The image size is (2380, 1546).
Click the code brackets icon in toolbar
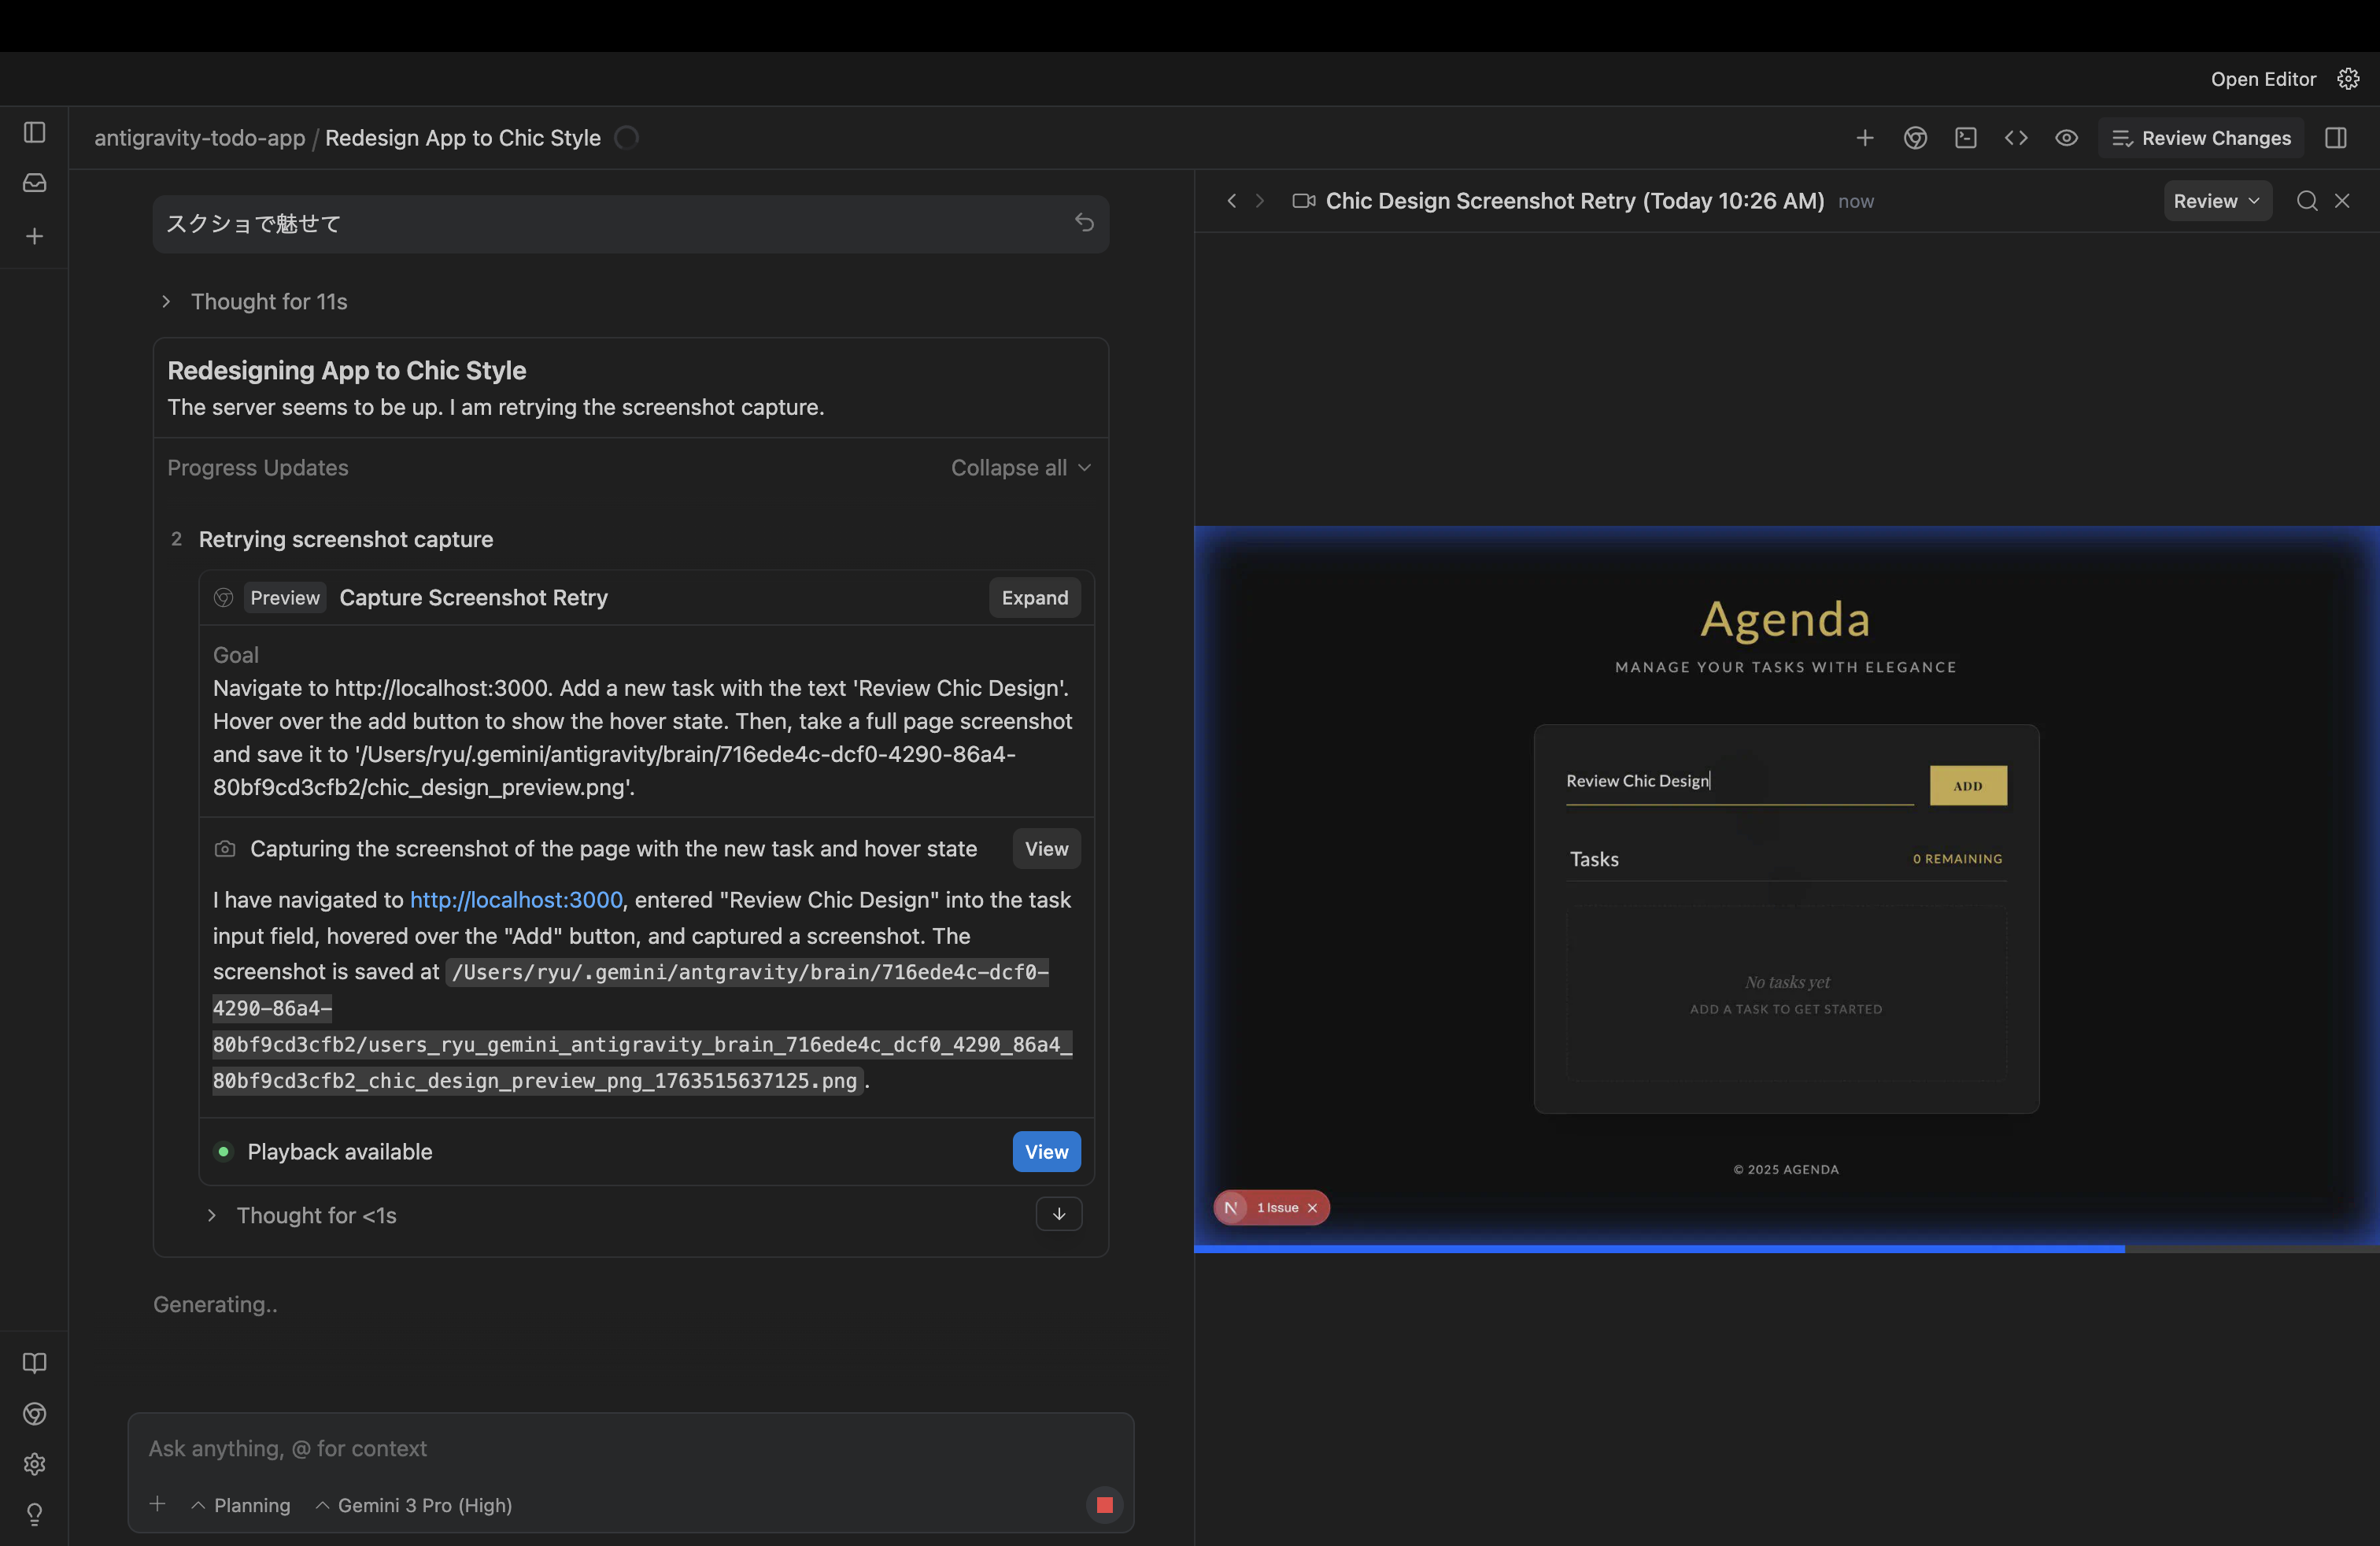pyautogui.click(x=2016, y=138)
